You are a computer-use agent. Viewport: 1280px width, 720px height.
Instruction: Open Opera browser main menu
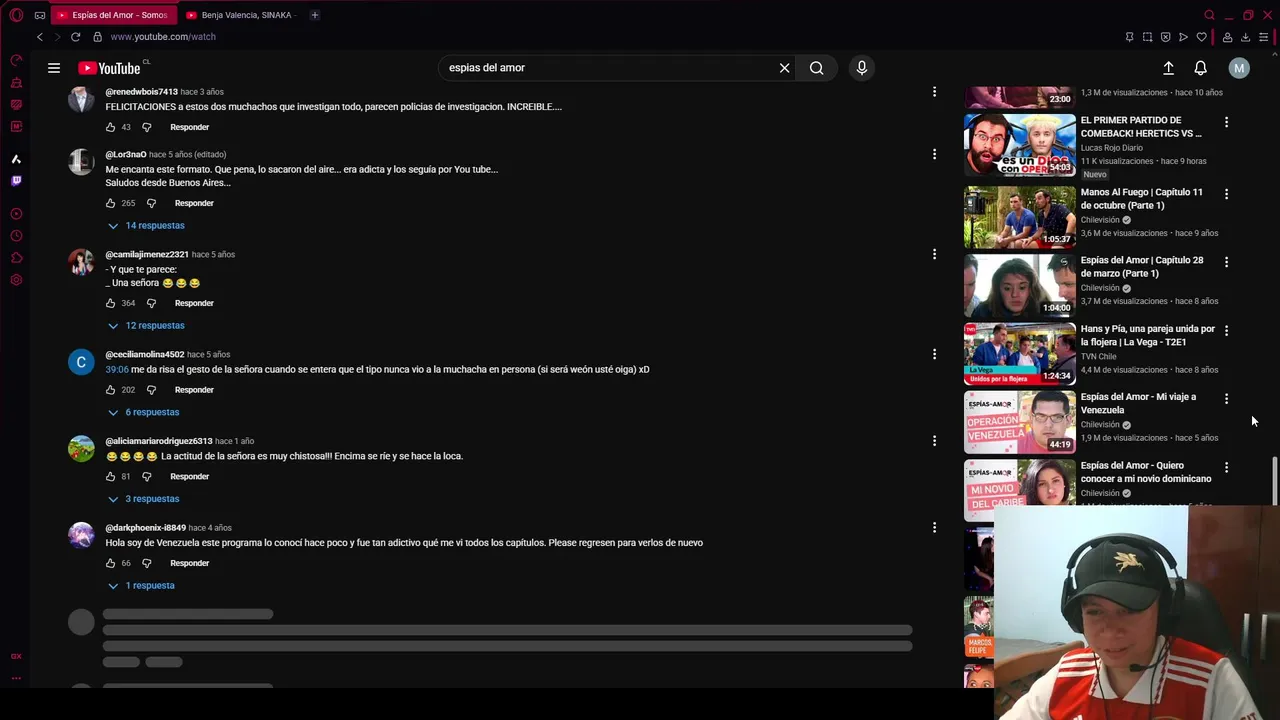click(x=16, y=15)
